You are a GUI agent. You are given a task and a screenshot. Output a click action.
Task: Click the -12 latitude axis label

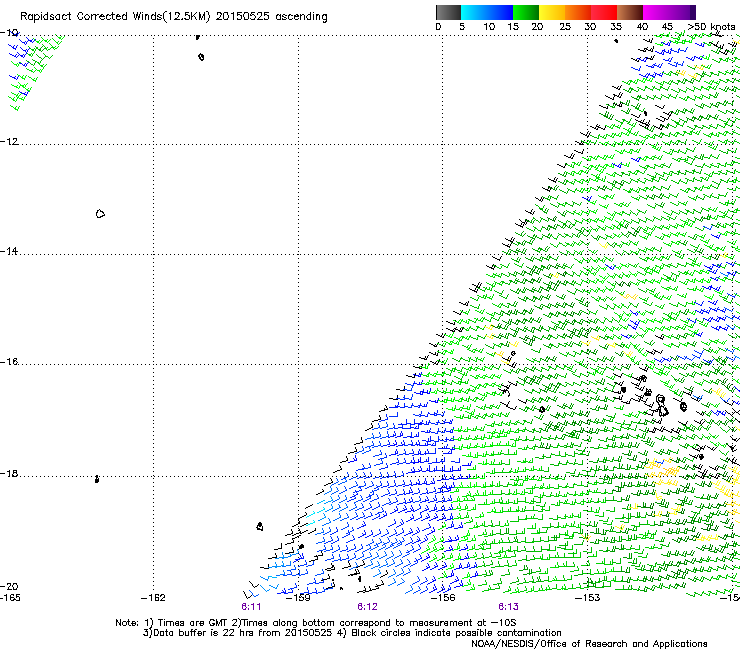coord(9,142)
